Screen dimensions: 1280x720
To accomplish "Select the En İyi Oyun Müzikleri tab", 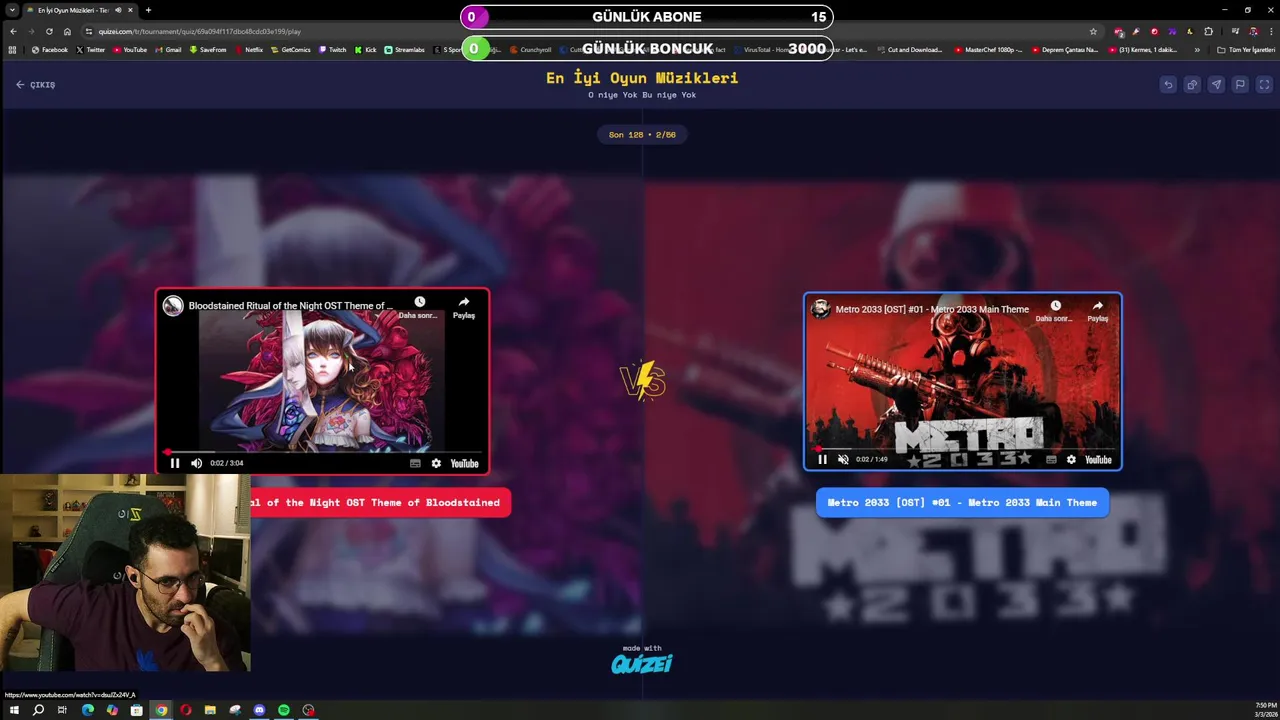I will point(80,10).
